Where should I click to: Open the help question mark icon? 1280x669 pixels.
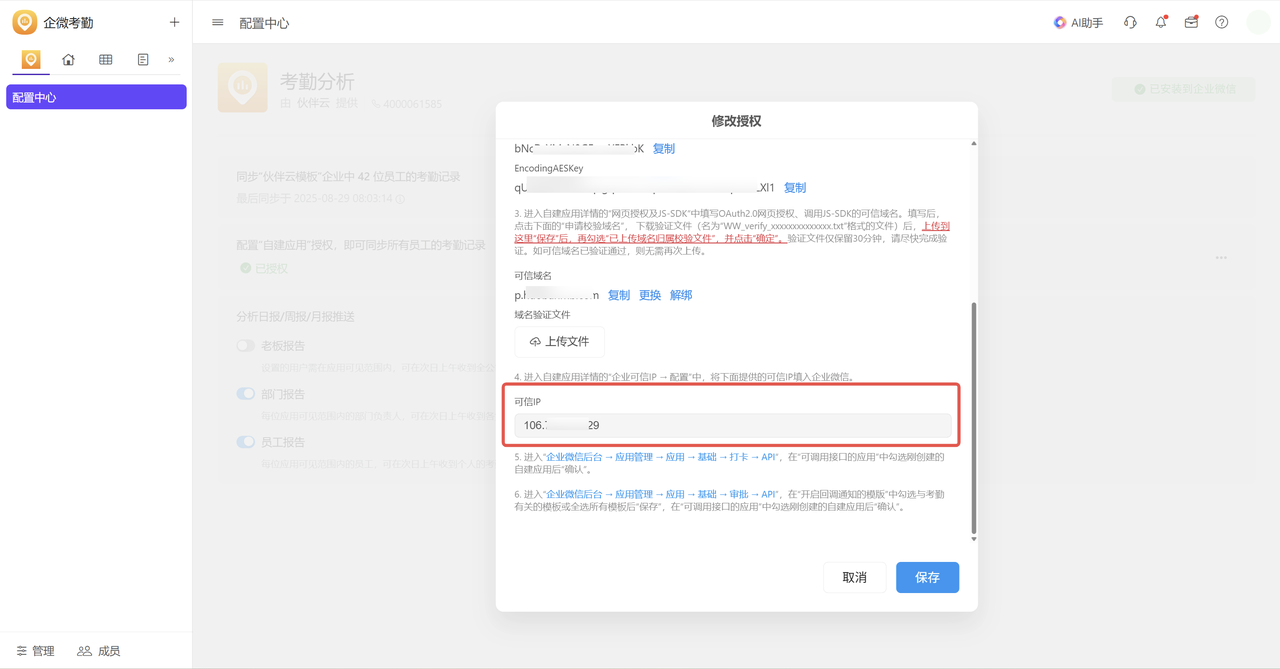(x=1221, y=22)
